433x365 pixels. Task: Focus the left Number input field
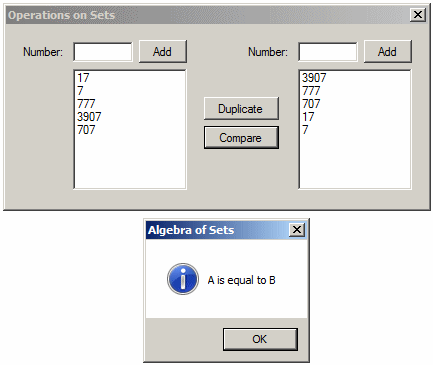103,52
